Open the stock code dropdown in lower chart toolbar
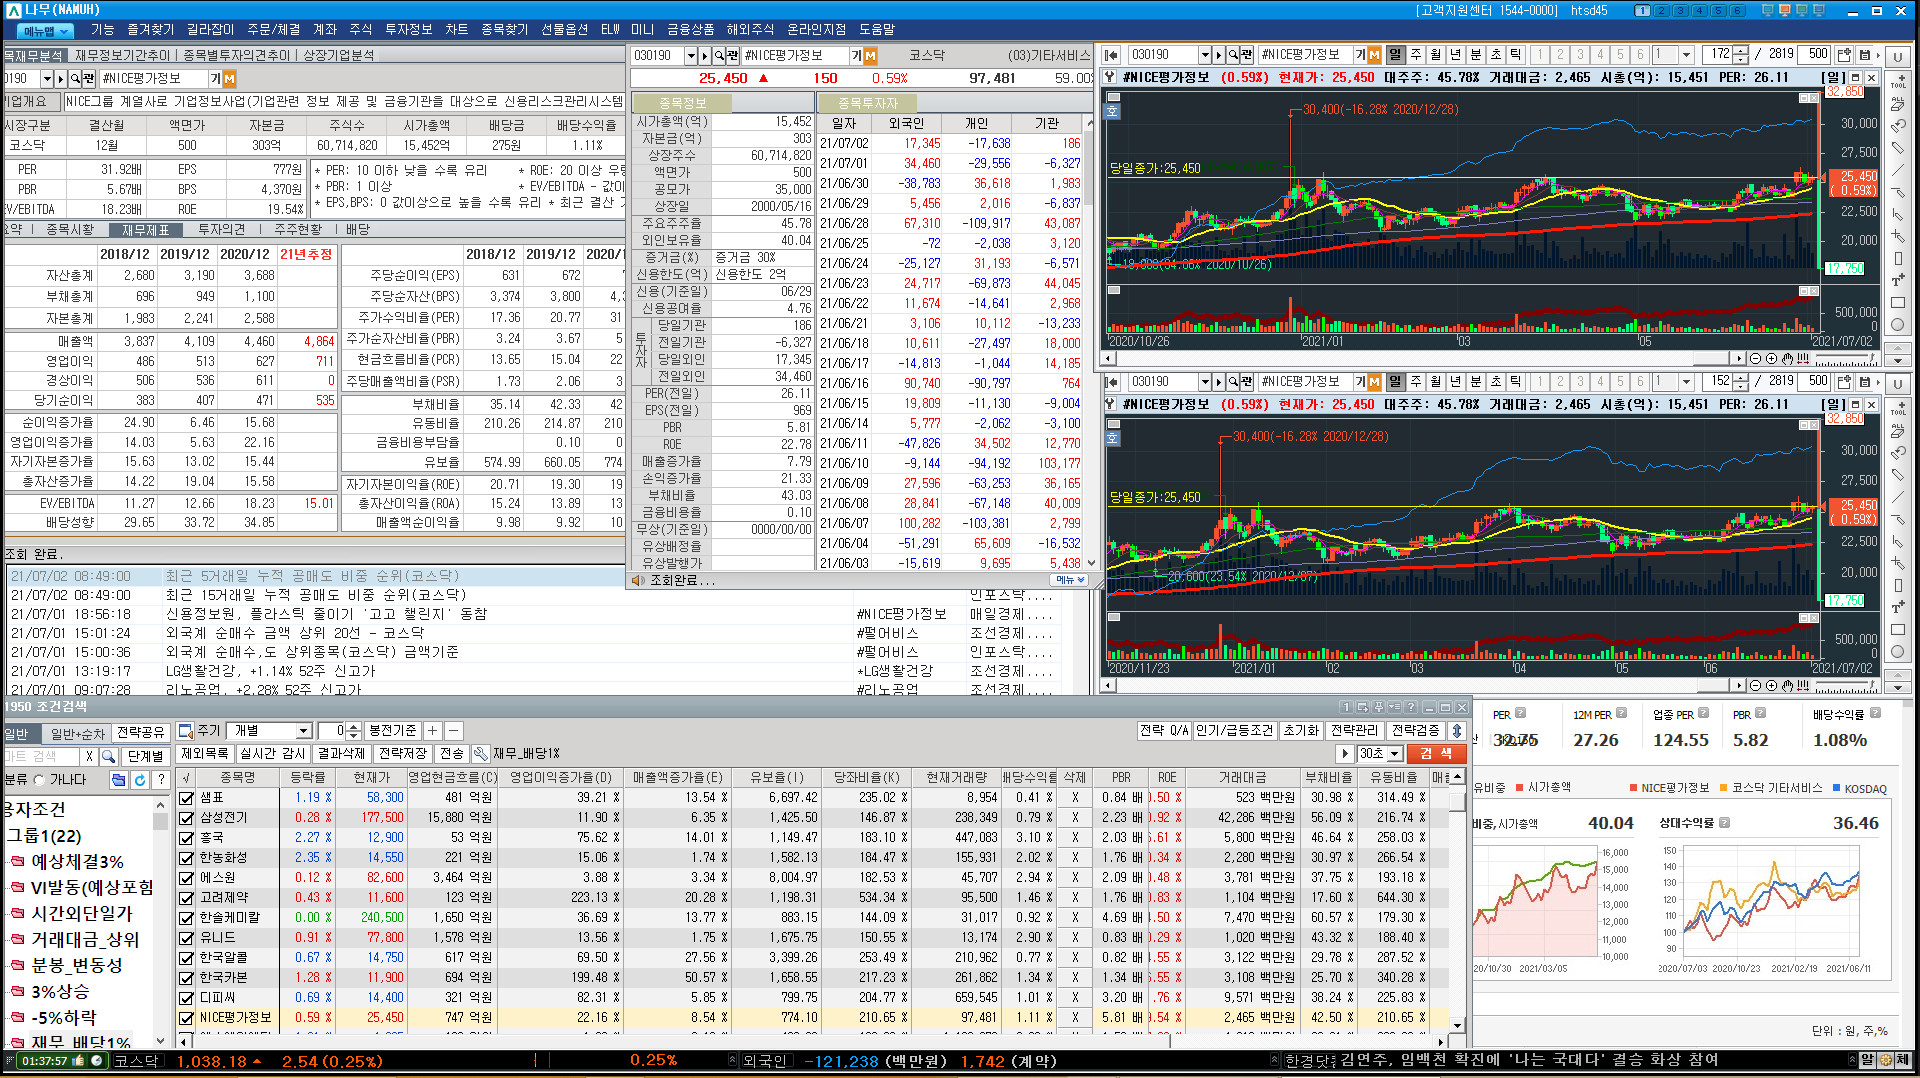Image resolution: width=1920 pixels, height=1078 pixels. pos(1204,382)
